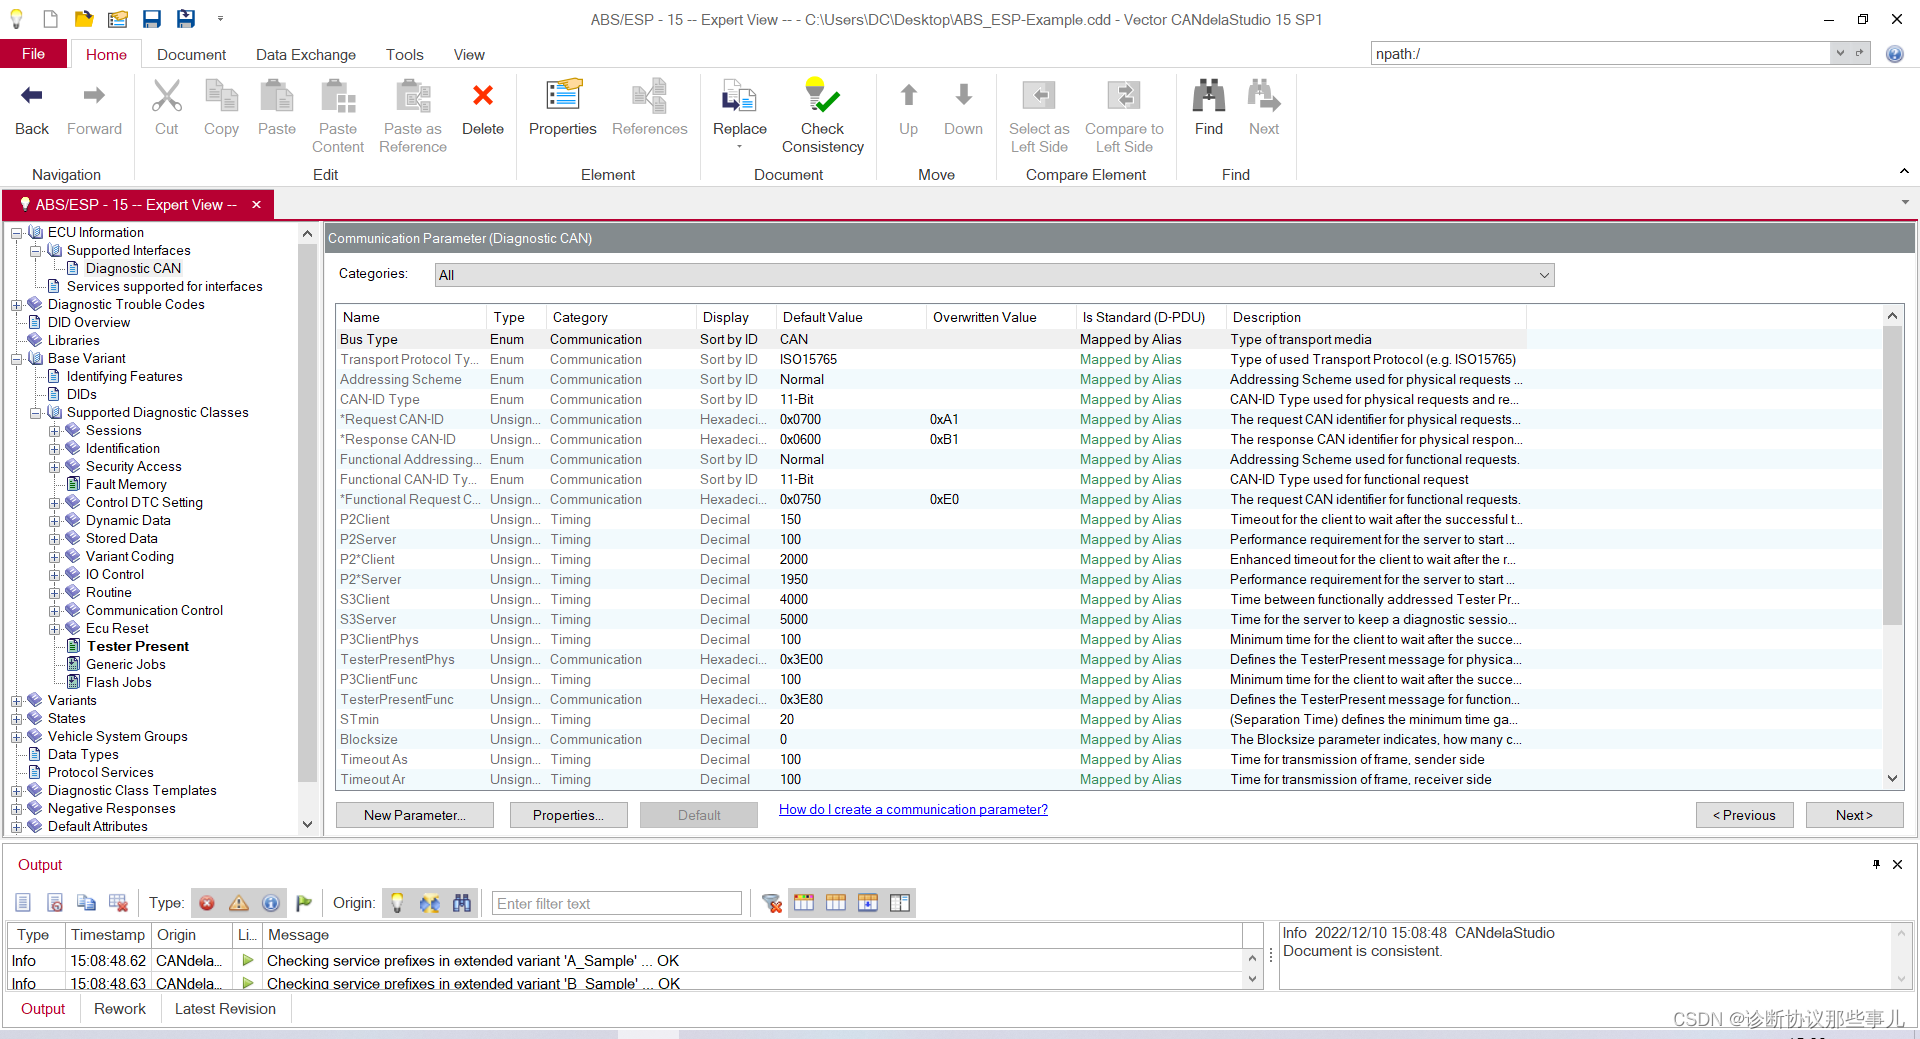Copy output messages icon

87,903
